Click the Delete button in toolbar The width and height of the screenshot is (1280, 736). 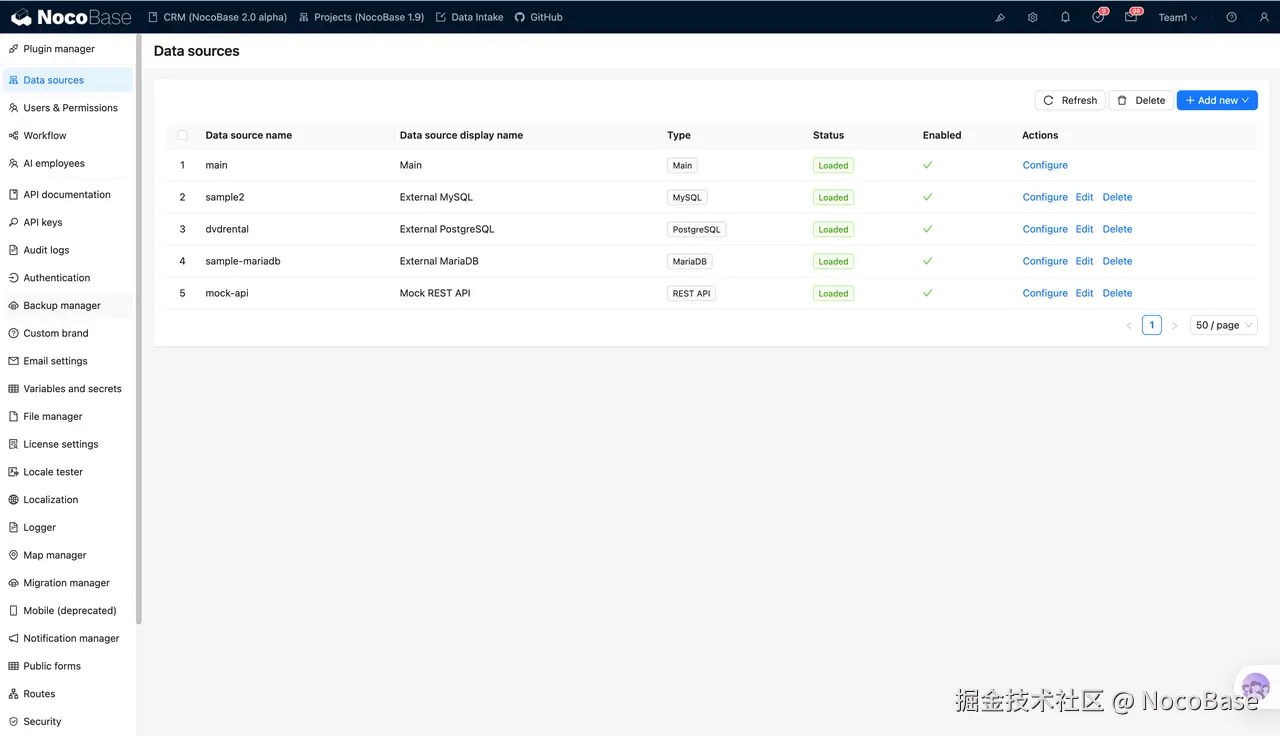point(1141,100)
